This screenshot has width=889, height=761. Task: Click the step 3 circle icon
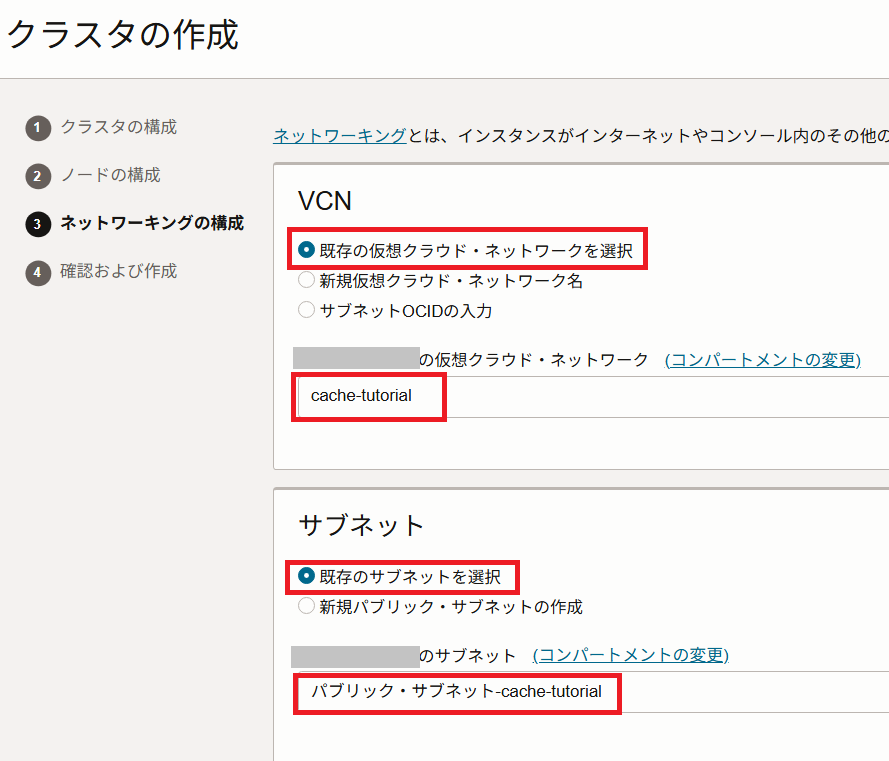[x=38, y=224]
